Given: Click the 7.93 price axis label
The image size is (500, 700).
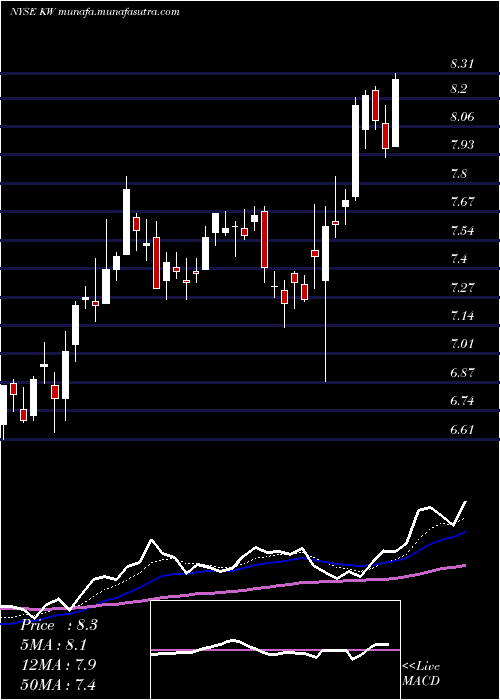Looking at the screenshot, I should (462, 145).
